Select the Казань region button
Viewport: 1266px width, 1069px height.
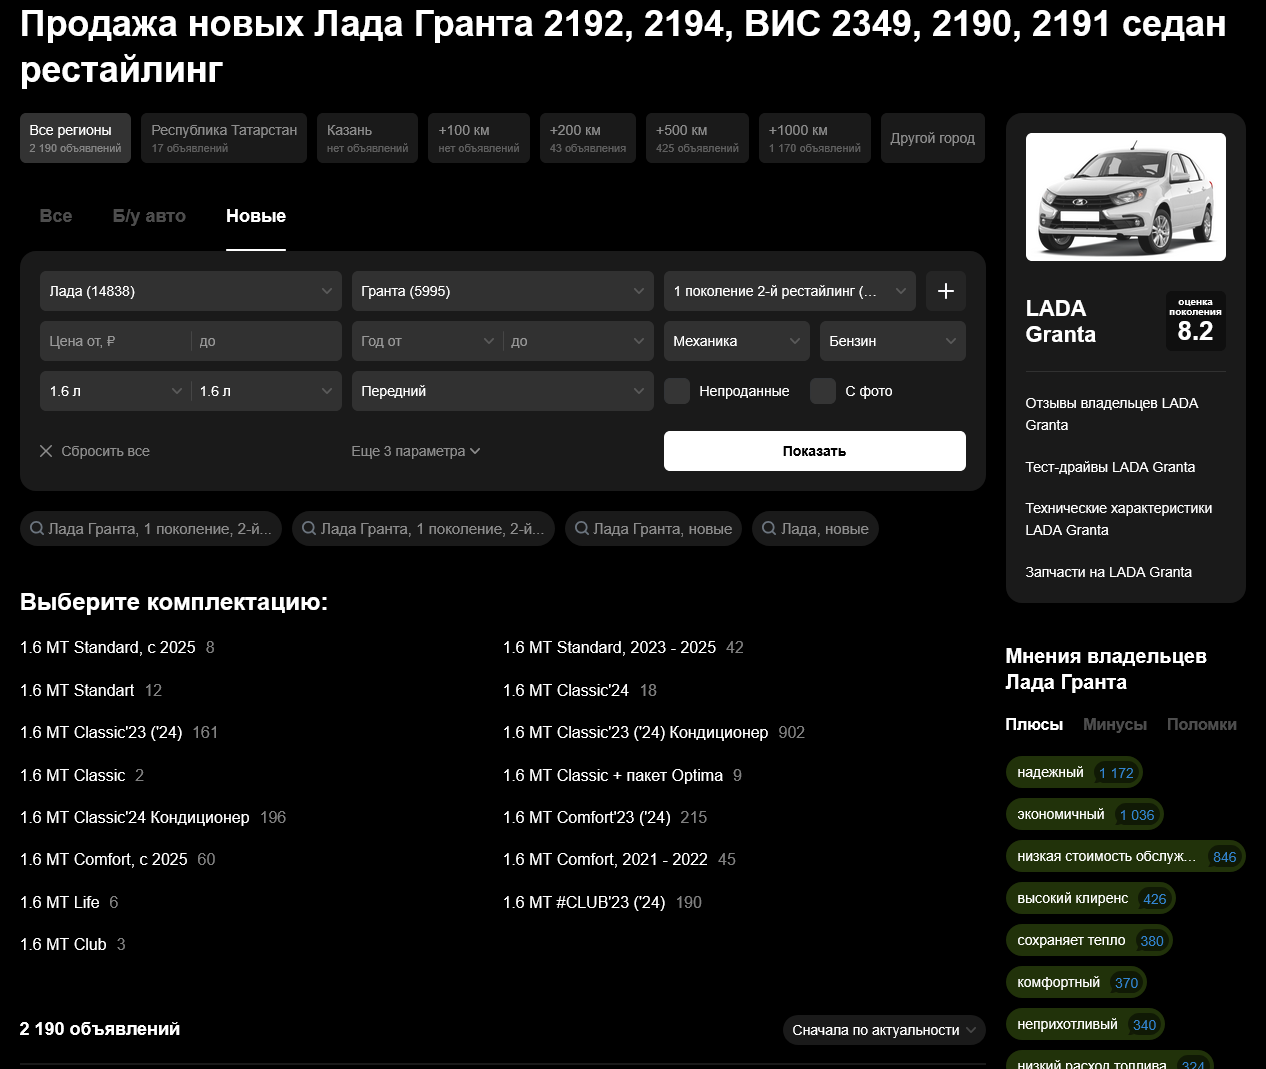[x=367, y=138]
